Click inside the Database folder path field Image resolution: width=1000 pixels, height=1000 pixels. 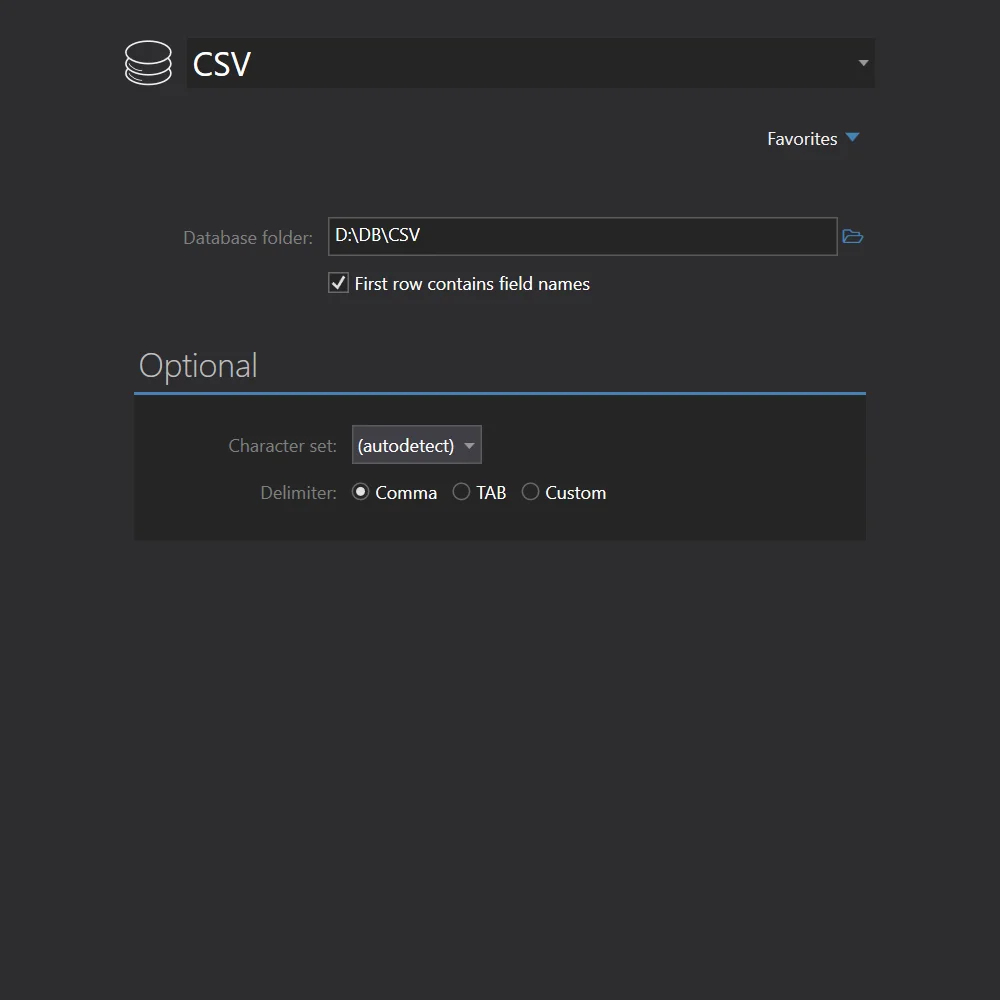click(582, 236)
